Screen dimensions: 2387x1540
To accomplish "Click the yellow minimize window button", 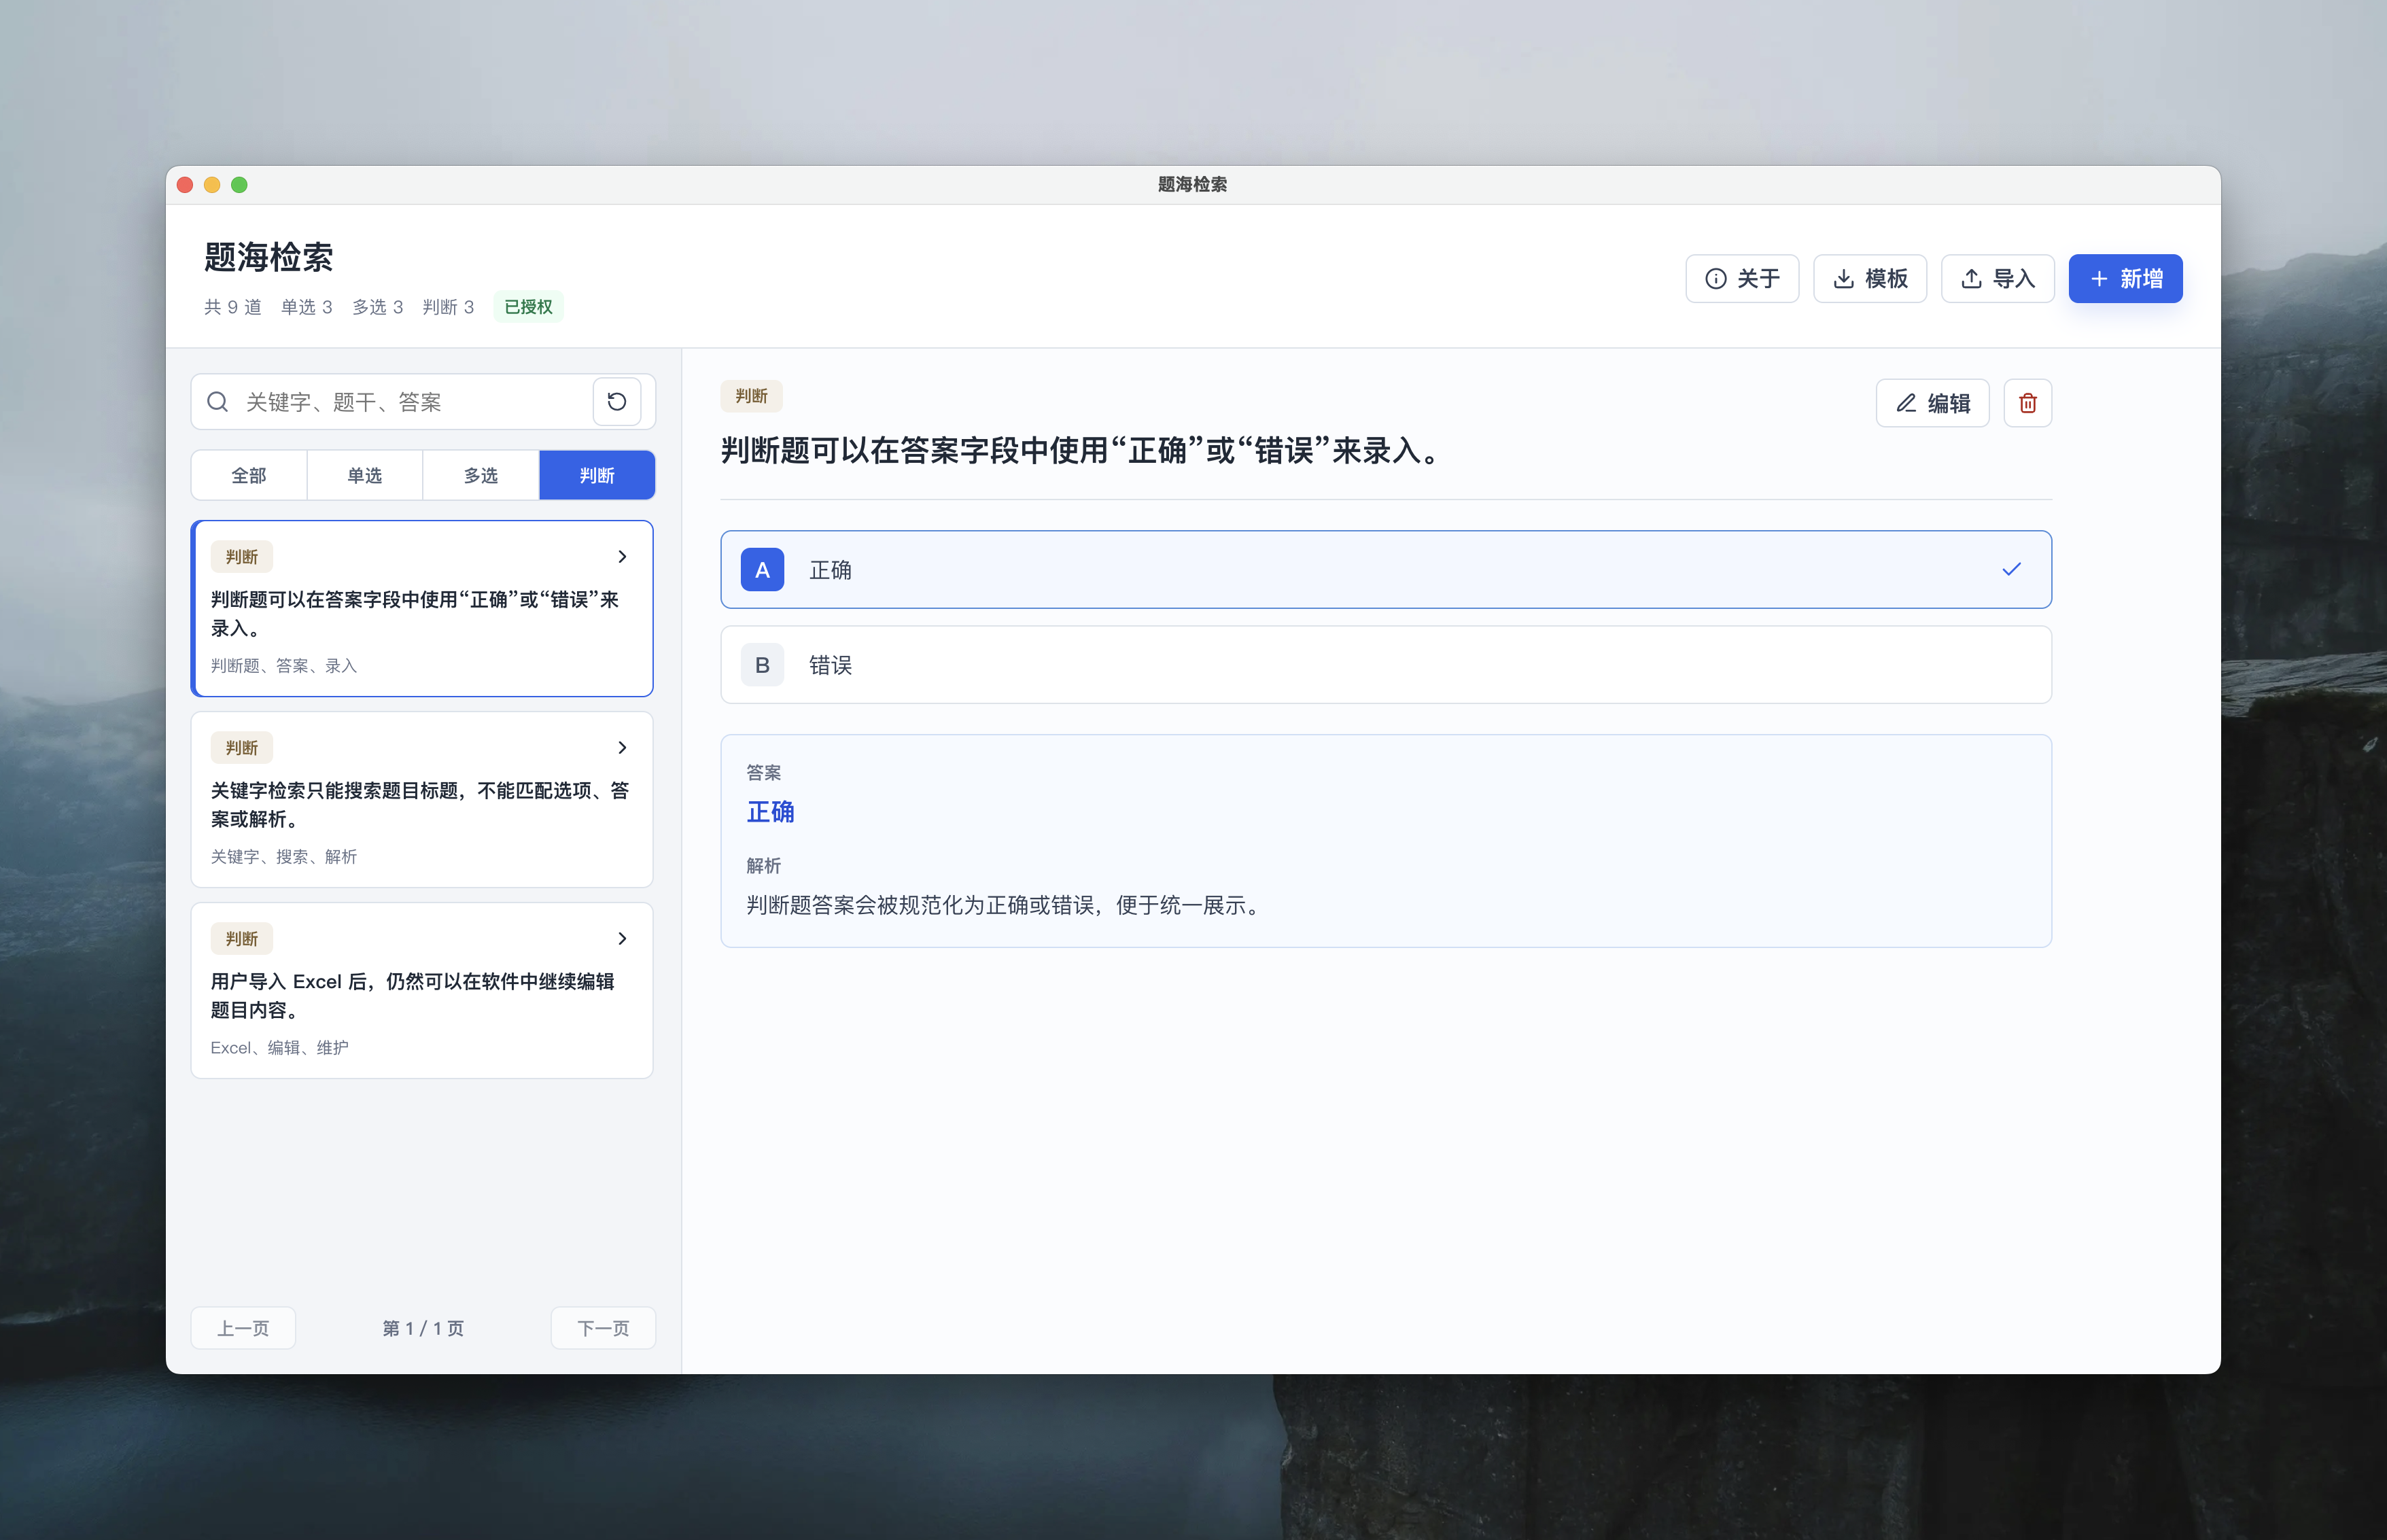I will pyautogui.click(x=212, y=185).
